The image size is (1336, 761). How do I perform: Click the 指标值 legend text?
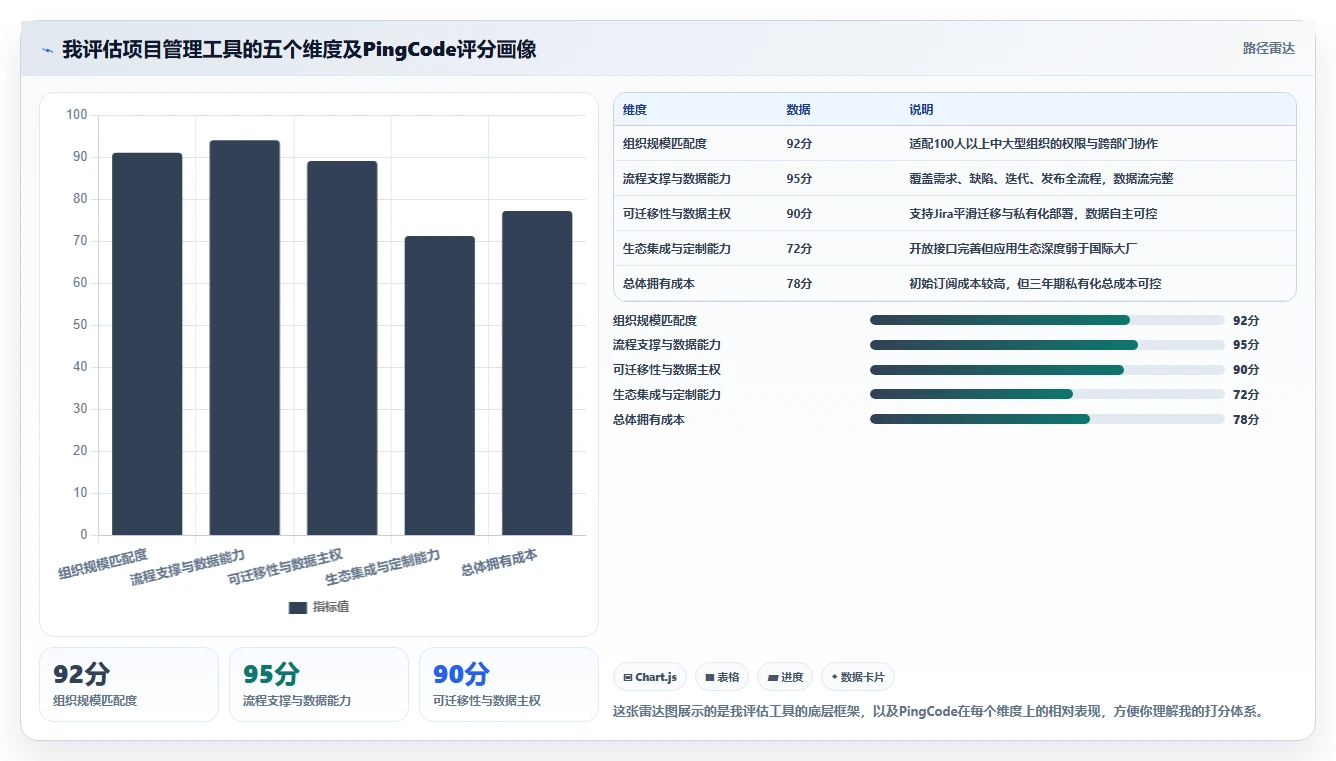click(x=331, y=607)
